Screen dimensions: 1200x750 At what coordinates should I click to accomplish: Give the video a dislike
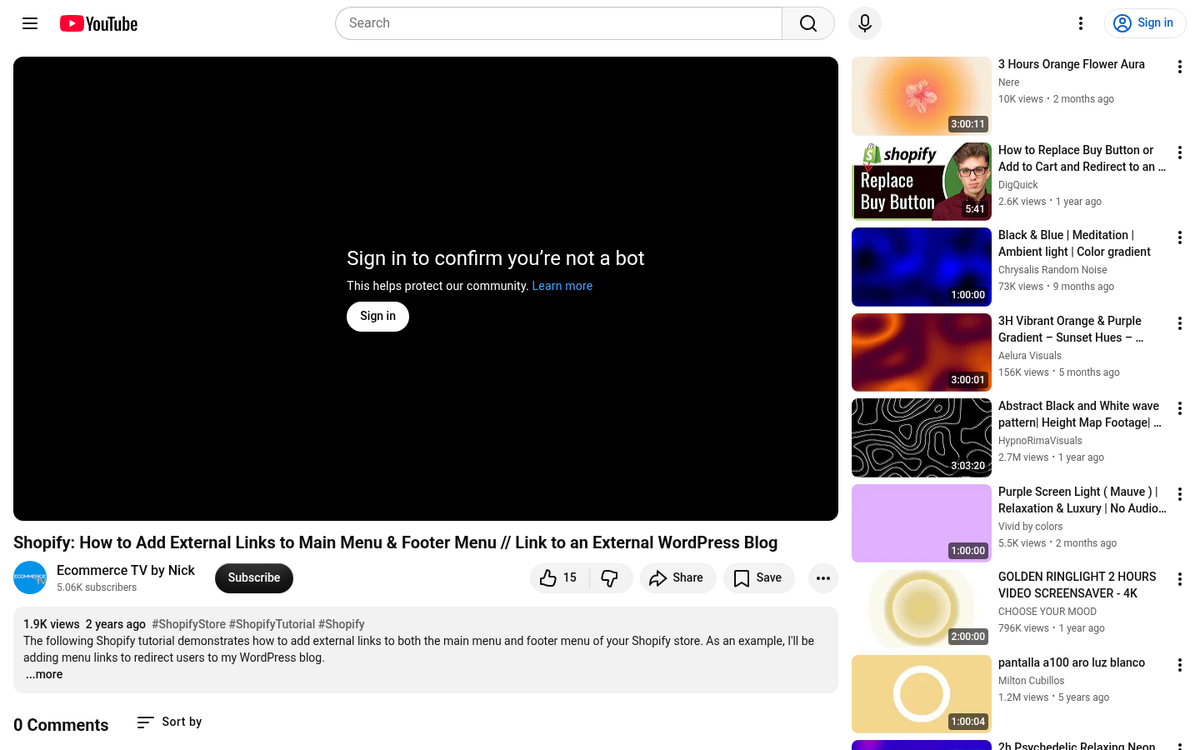tap(610, 578)
